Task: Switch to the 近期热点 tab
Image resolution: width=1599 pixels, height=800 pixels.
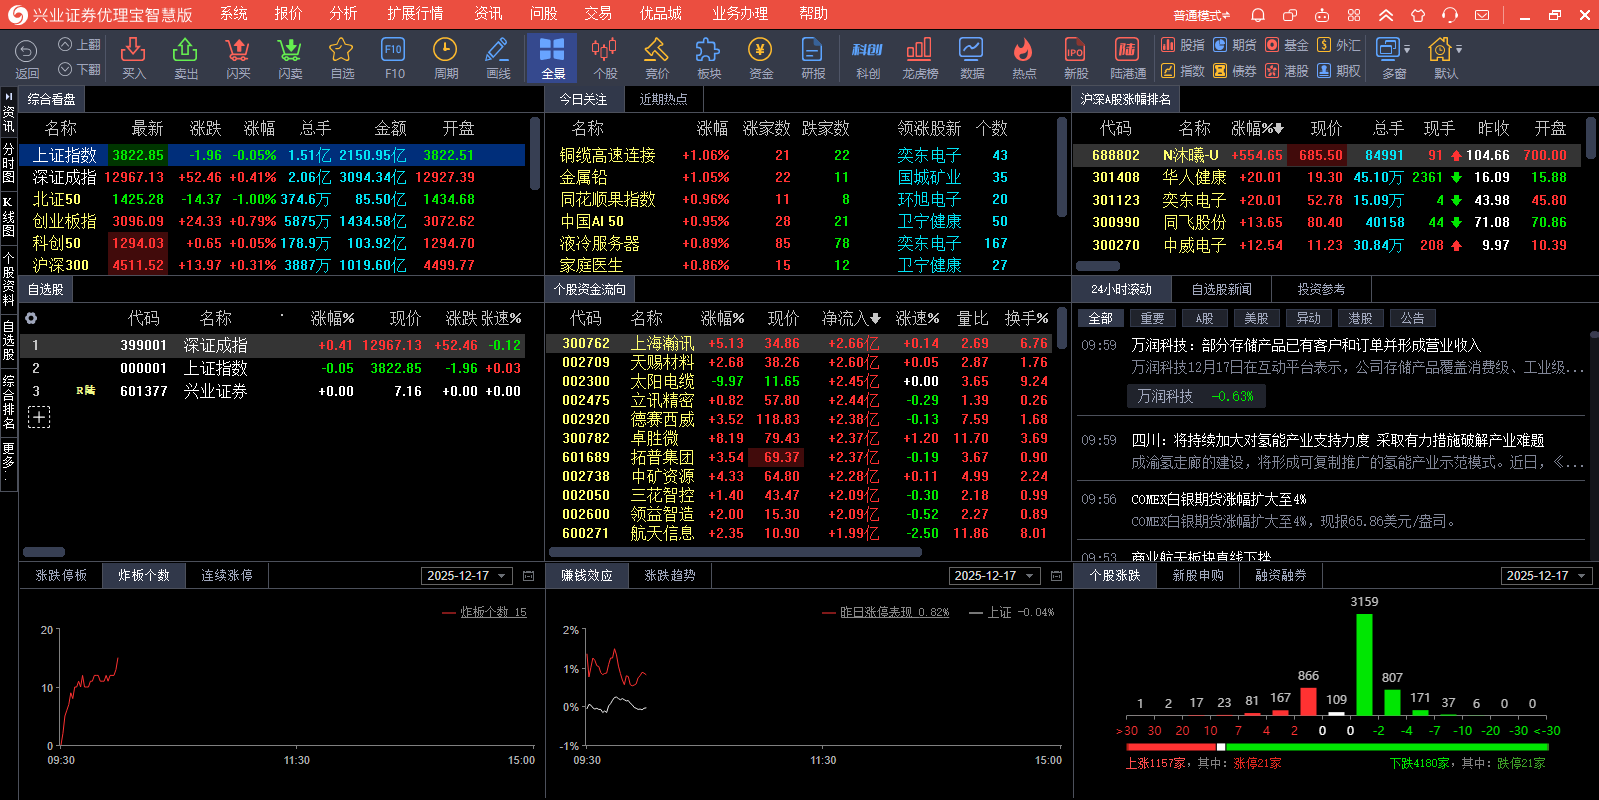Action: 663,99
